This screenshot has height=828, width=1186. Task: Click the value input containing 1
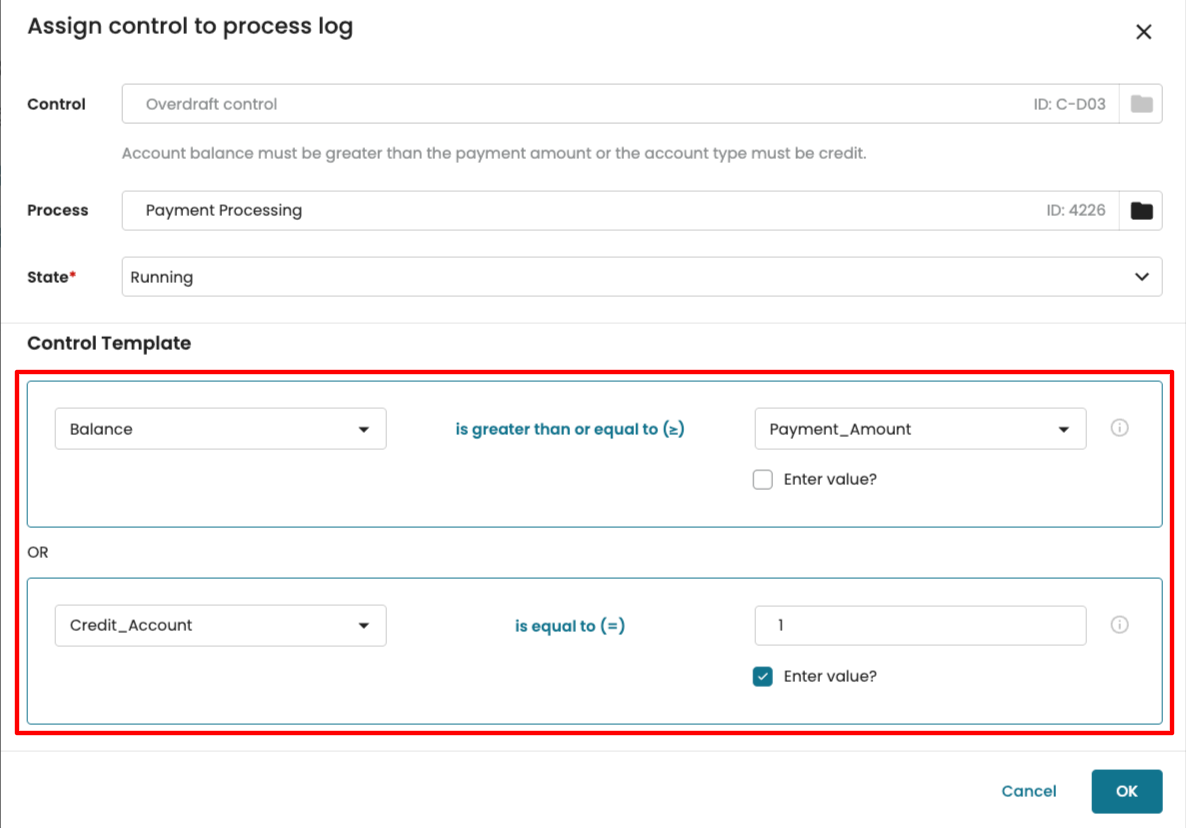(920, 625)
